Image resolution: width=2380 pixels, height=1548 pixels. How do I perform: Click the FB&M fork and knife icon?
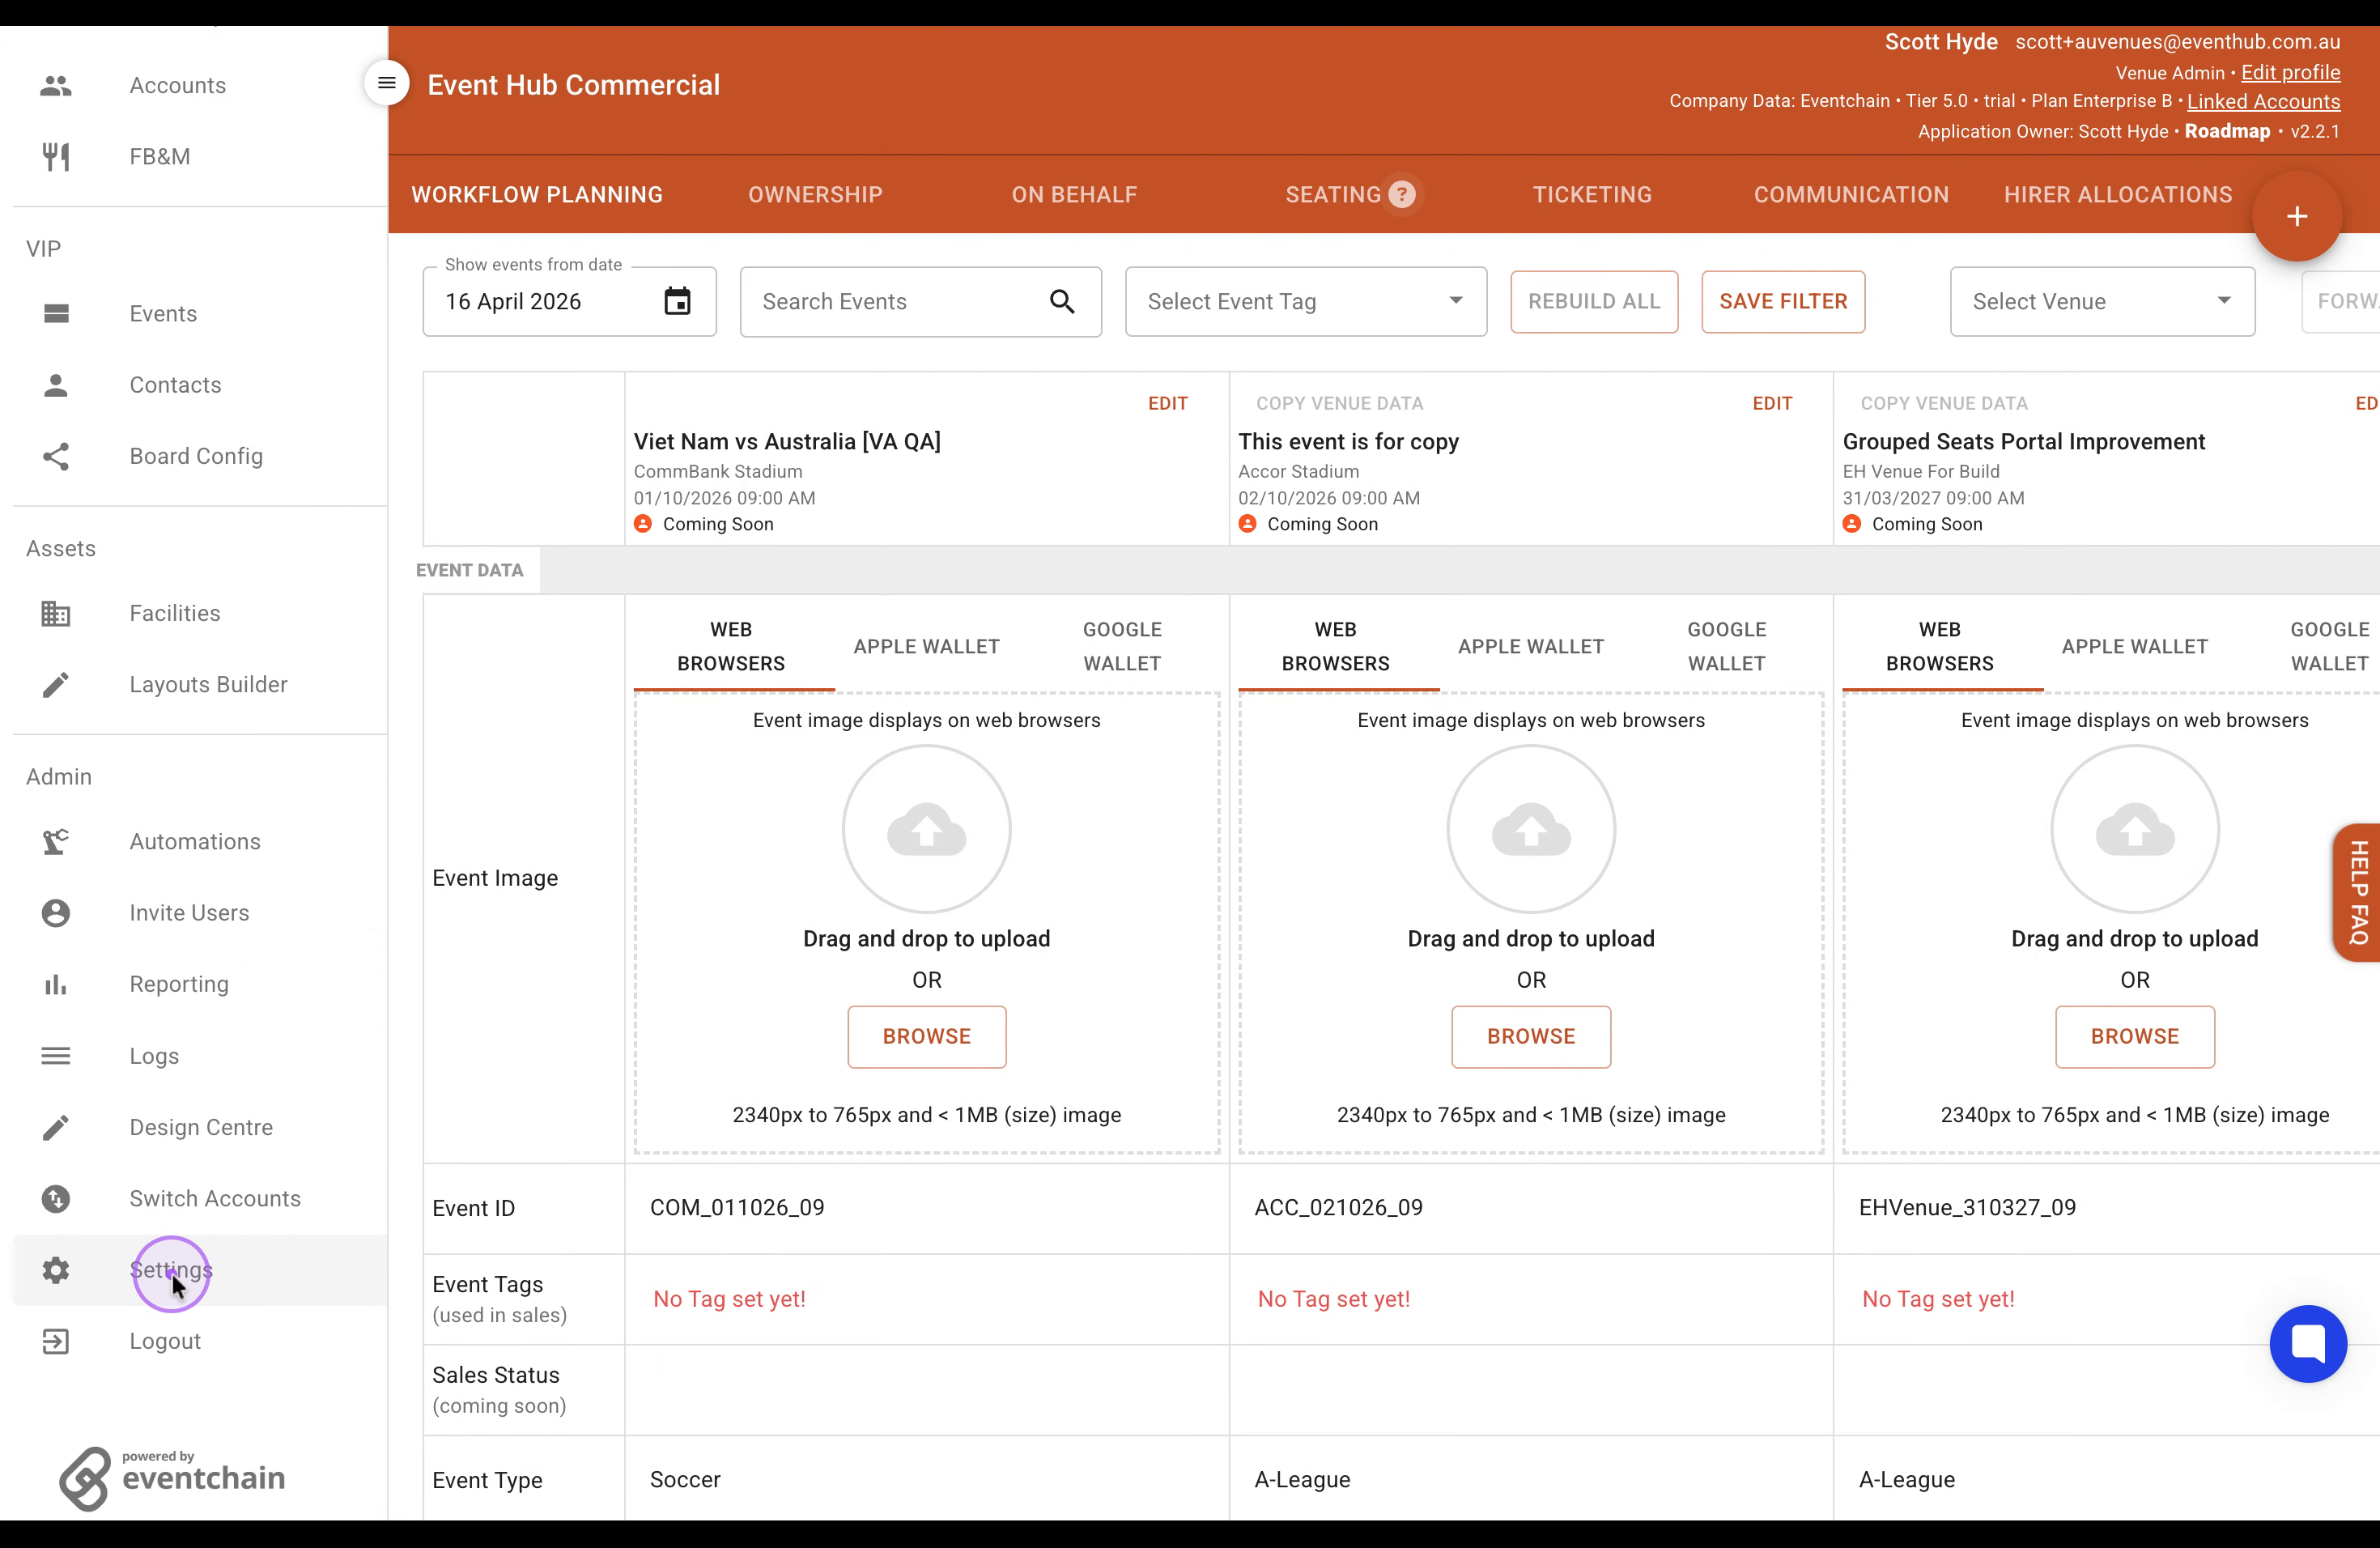pyautogui.click(x=56, y=157)
